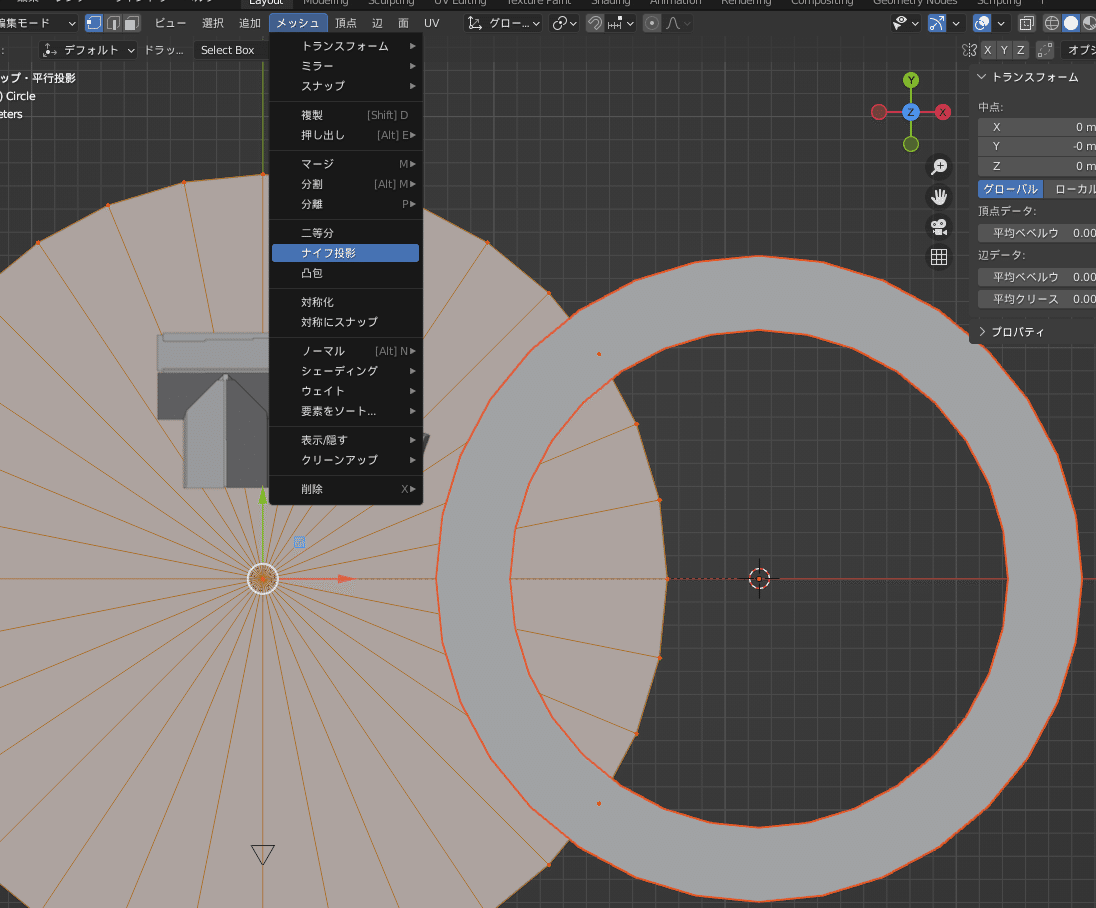The height and width of the screenshot is (908, 1096).
Task: Choose 複製 from mesh menu
Action: point(346,115)
